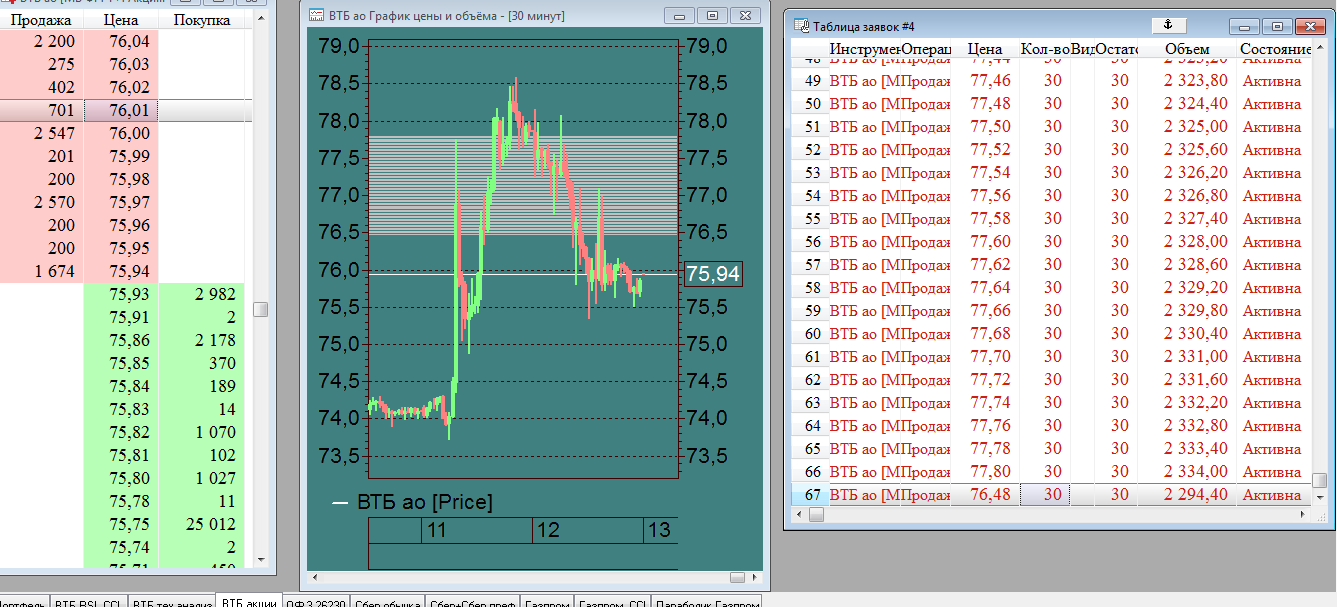Click the Продажа column header in order book
1337x607 pixels.
(x=41, y=20)
